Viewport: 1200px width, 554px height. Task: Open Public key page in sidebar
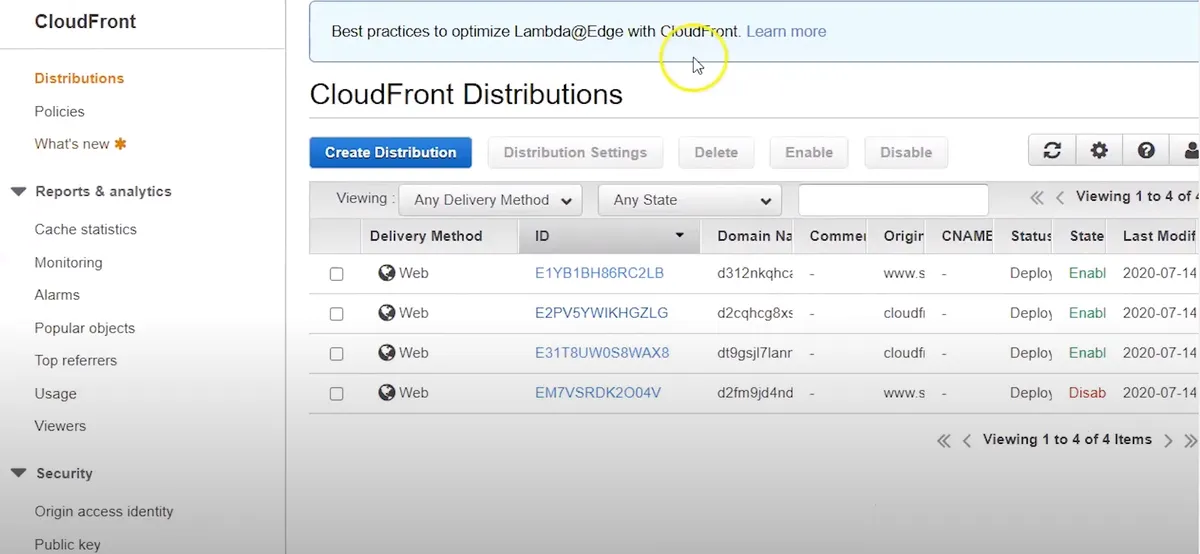[67, 544]
